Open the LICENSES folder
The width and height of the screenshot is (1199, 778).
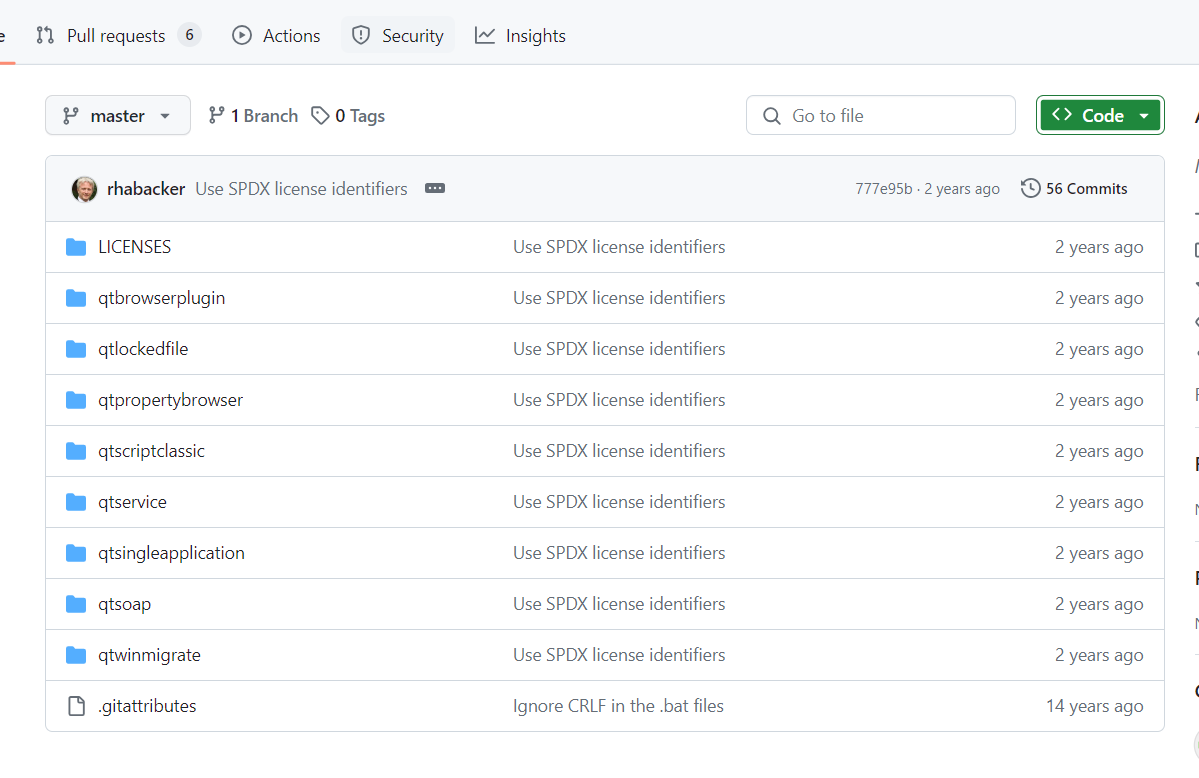coord(135,247)
